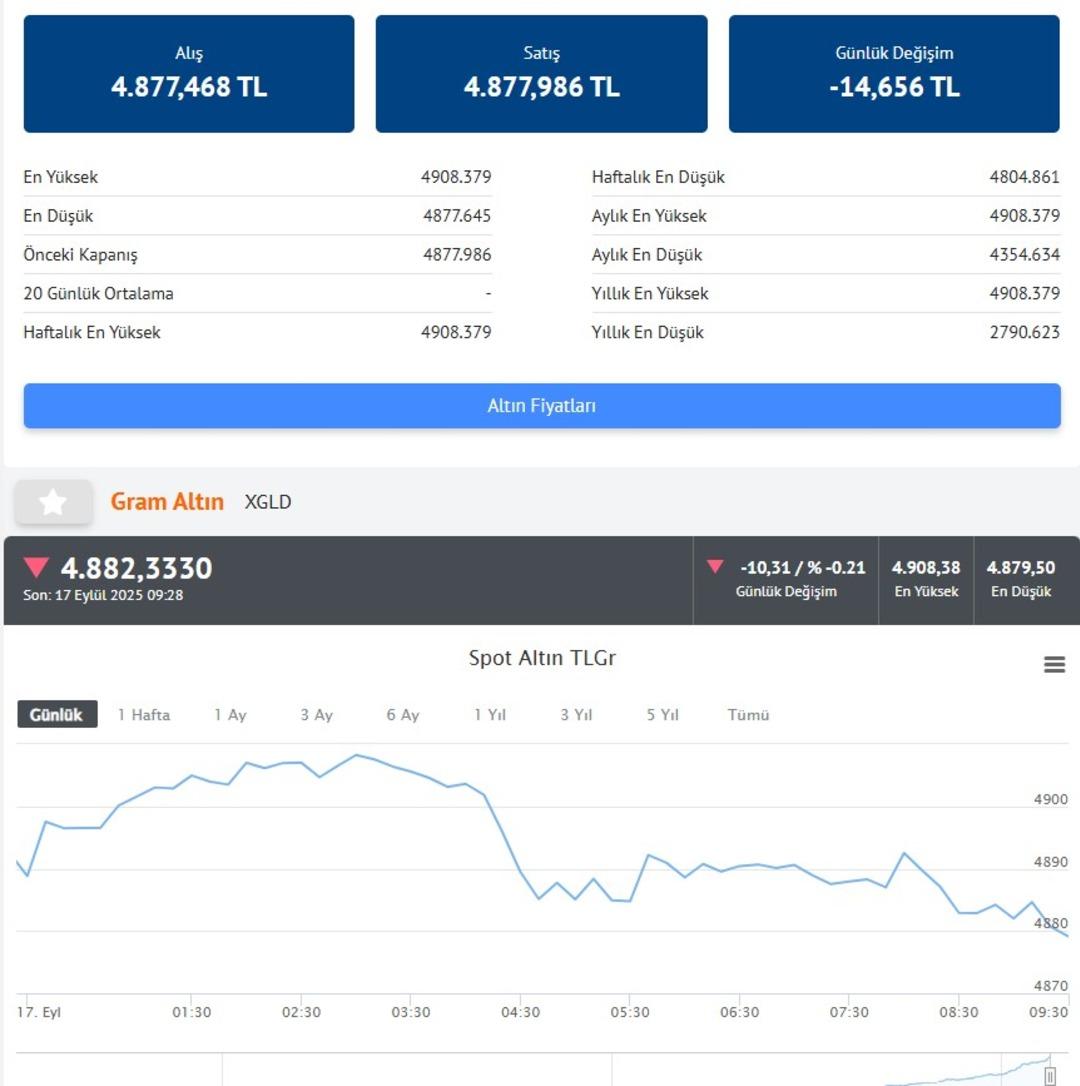Click the chart navigator handle at bottom right
Image resolution: width=1080 pixels, height=1086 pixels.
pos(1050,1076)
